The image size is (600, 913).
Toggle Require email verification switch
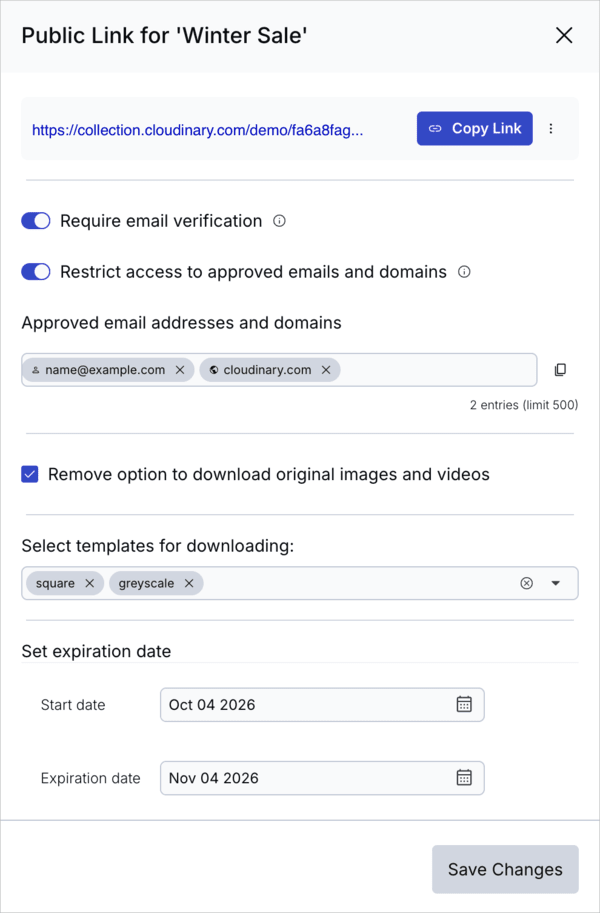[x=36, y=221]
